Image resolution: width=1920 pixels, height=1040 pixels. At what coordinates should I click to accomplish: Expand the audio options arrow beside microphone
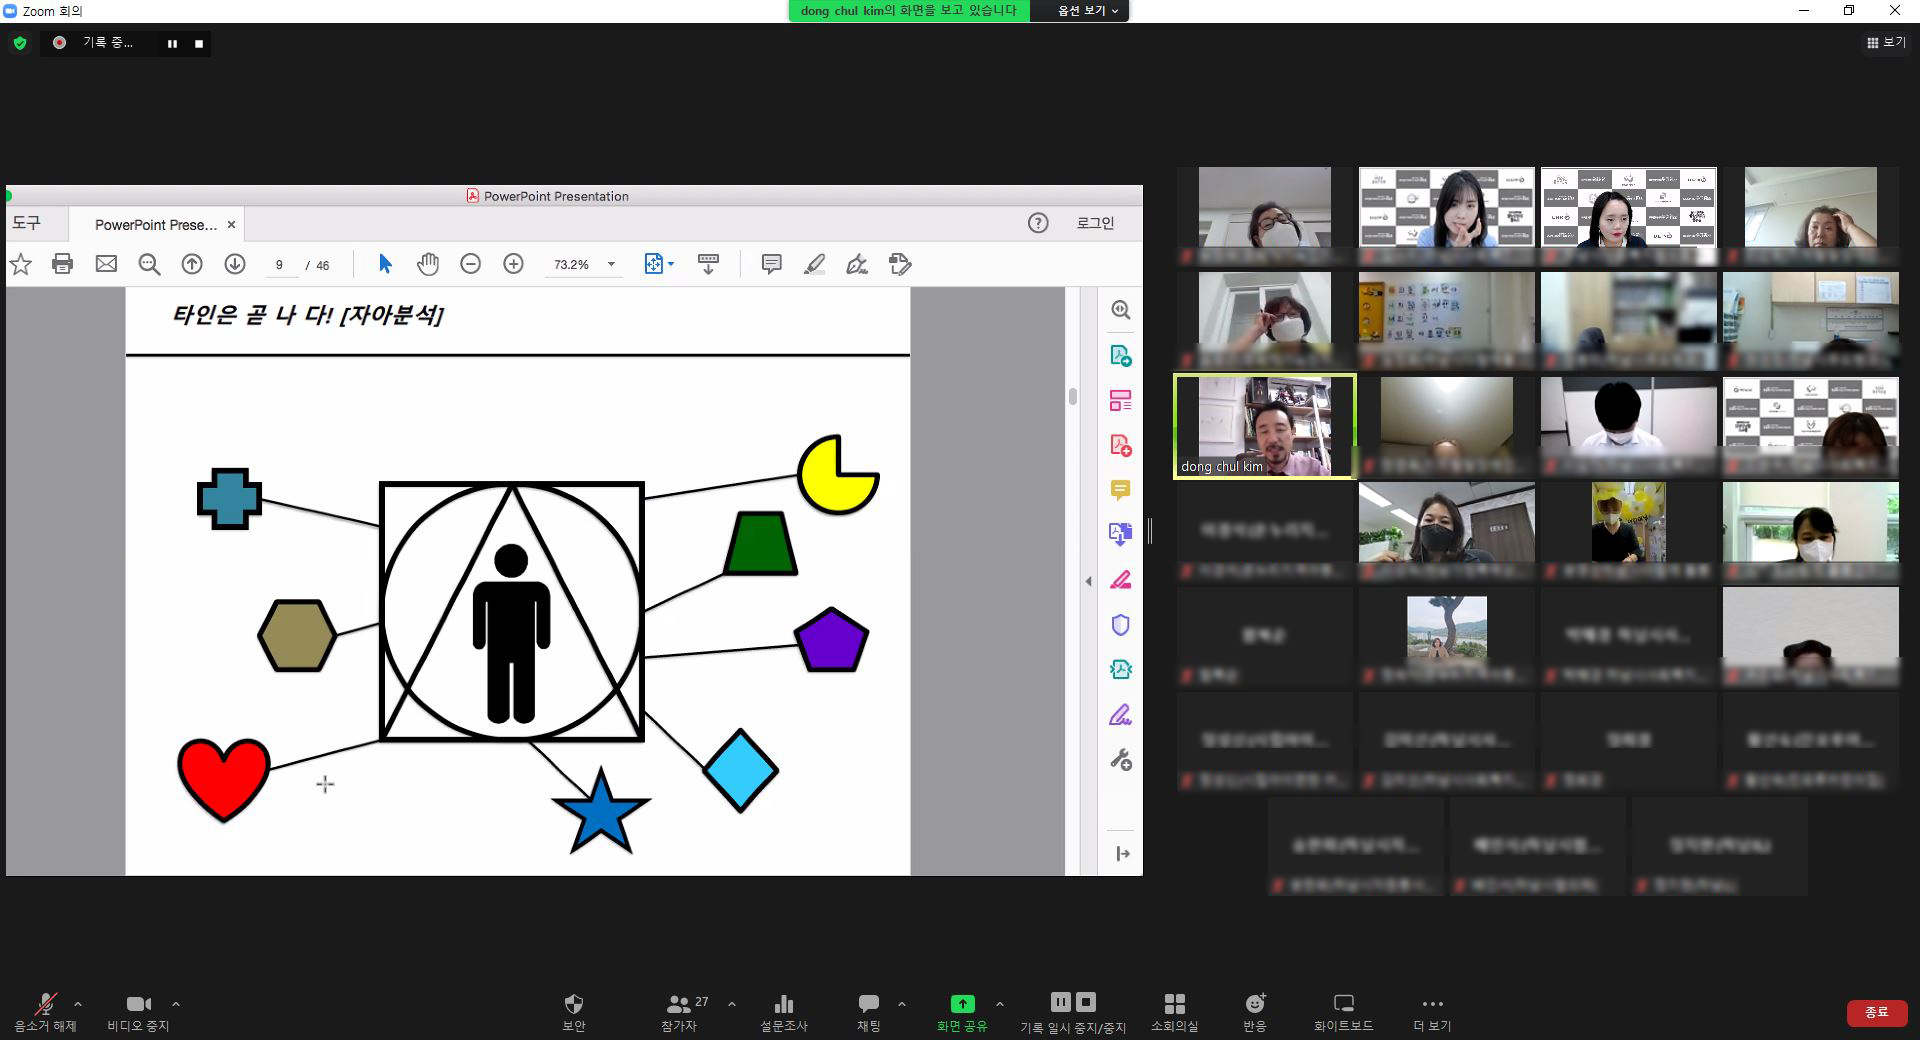[x=78, y=1004]
